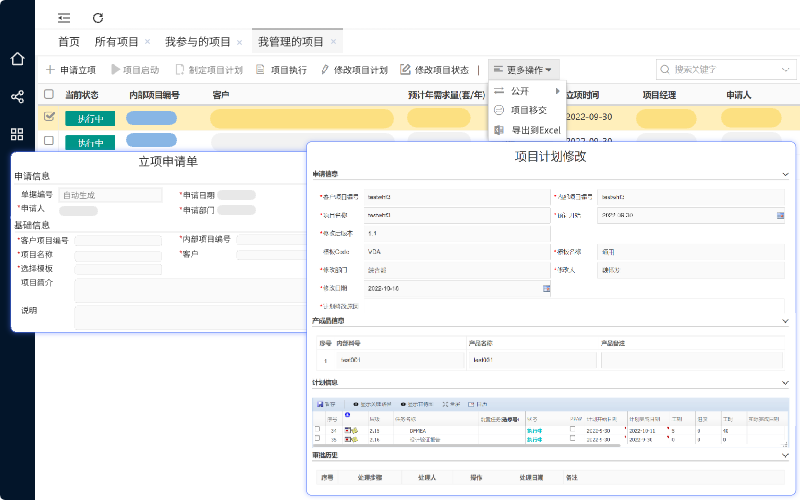Click the 修改项目状态 button
The image size is (800, 500).
tap(434, 70)
